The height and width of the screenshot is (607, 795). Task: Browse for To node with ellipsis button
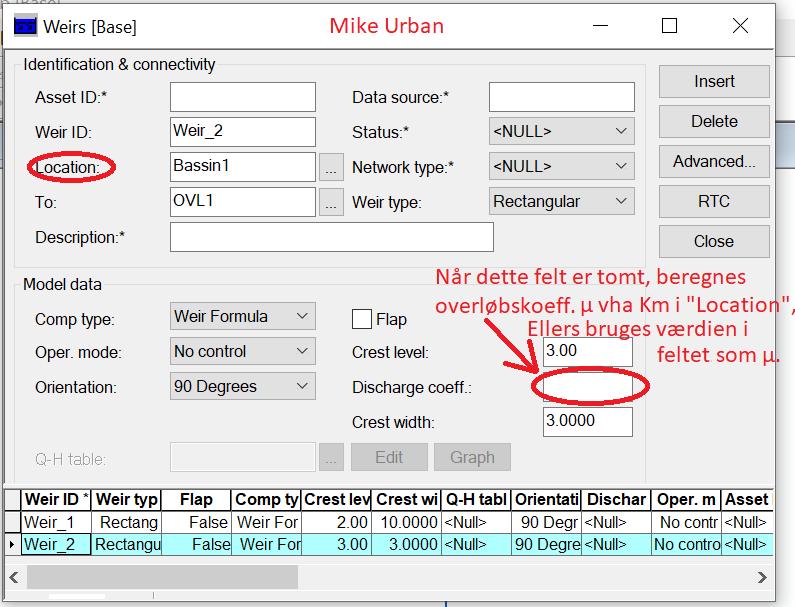point(331,202)
